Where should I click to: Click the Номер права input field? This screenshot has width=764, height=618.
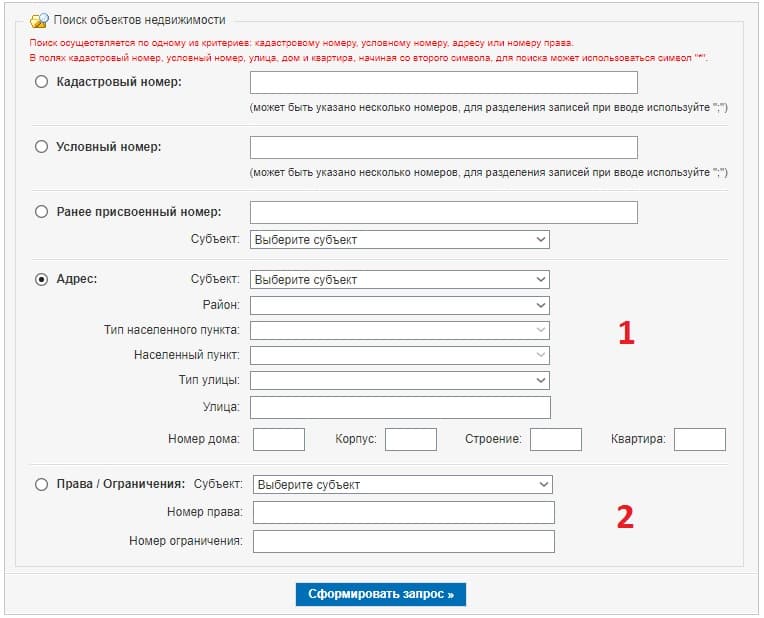click(403, 513)
